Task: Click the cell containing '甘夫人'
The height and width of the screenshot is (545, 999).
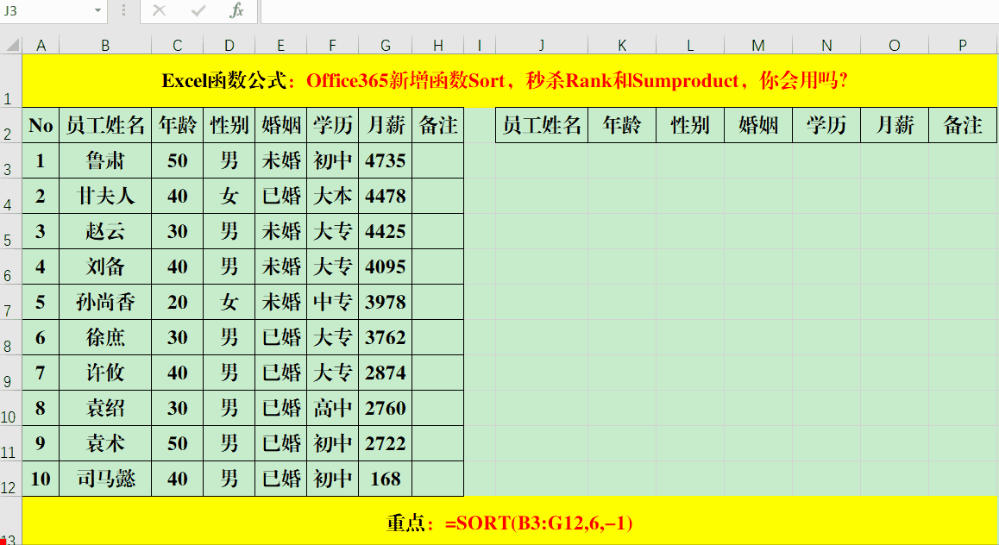Action: click(105, 196)
